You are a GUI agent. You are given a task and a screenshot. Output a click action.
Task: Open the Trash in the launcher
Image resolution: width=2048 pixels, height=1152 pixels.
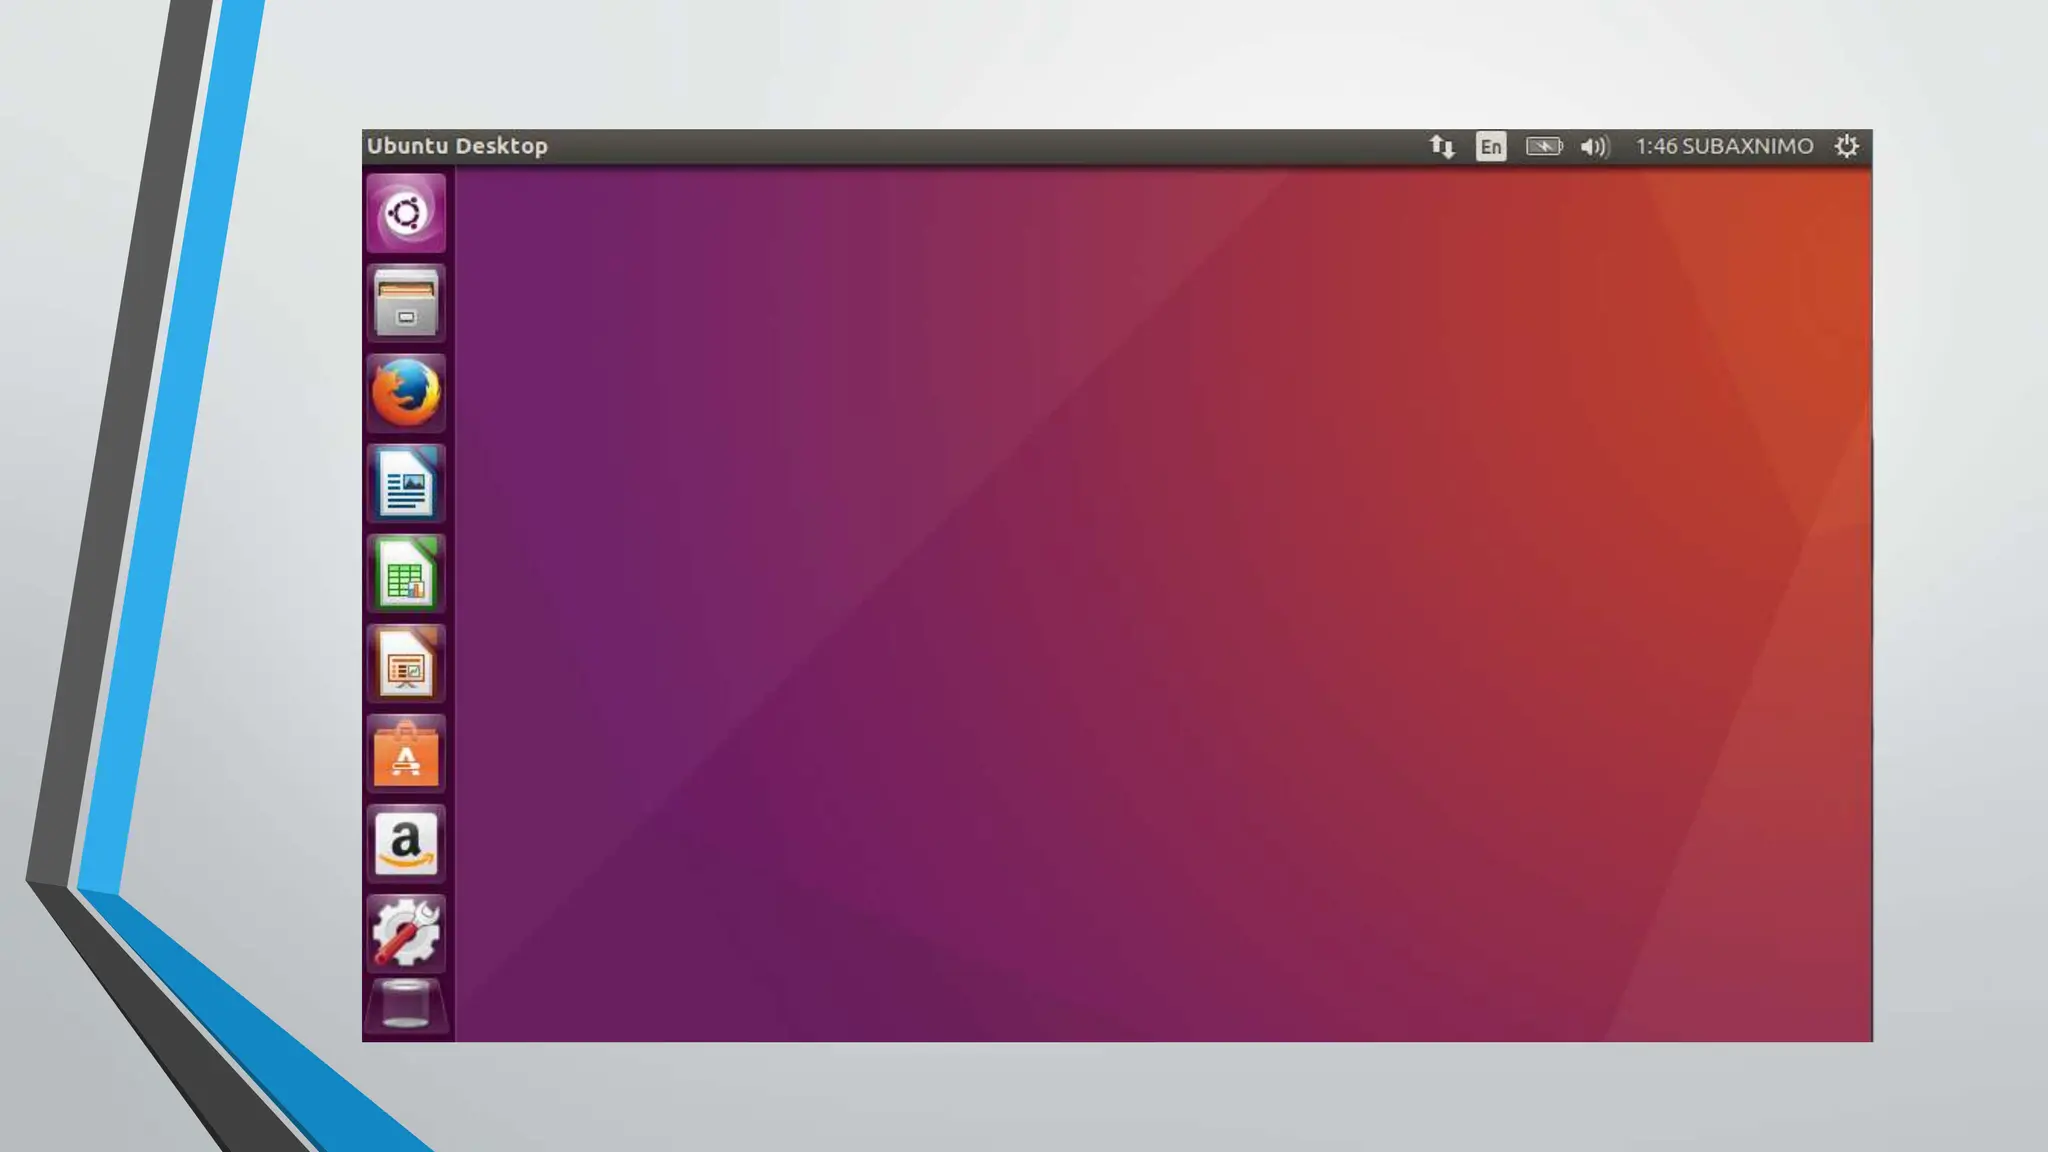(x=405, y=1005)
